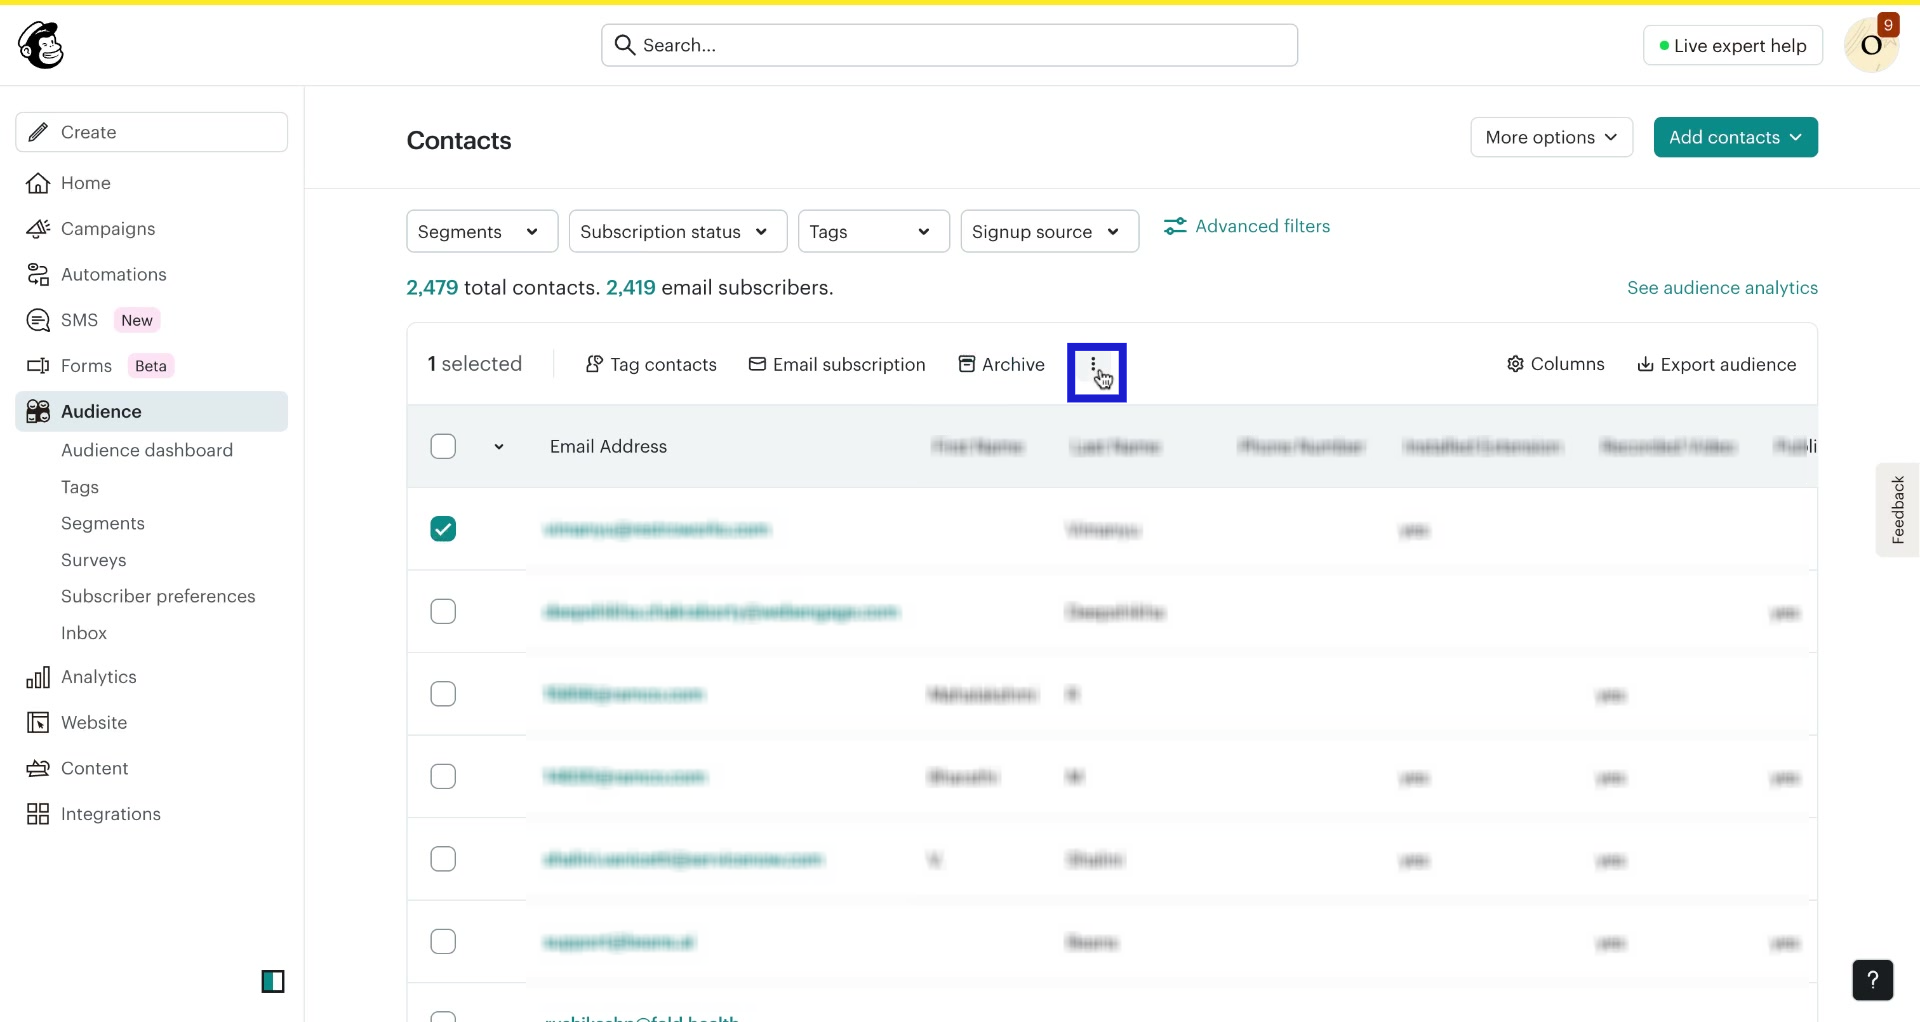The image size is (1920, 1022).
Task: Open the Columns settings
Action: pyautogui.click(x=1556, y=364)
